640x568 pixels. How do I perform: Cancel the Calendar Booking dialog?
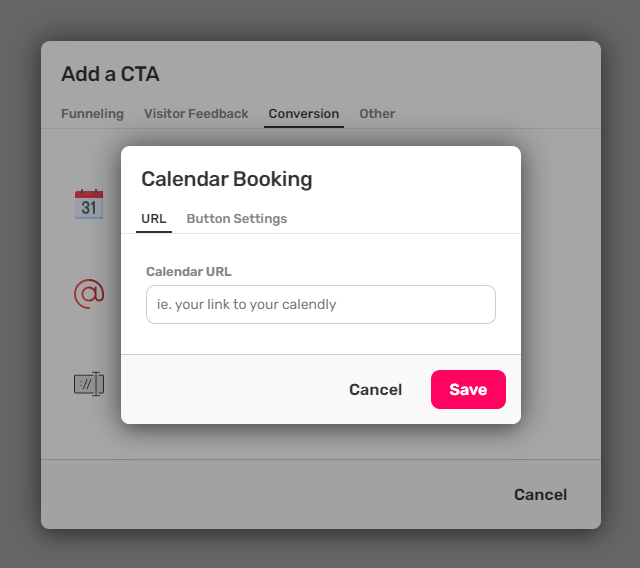point(375,390)
